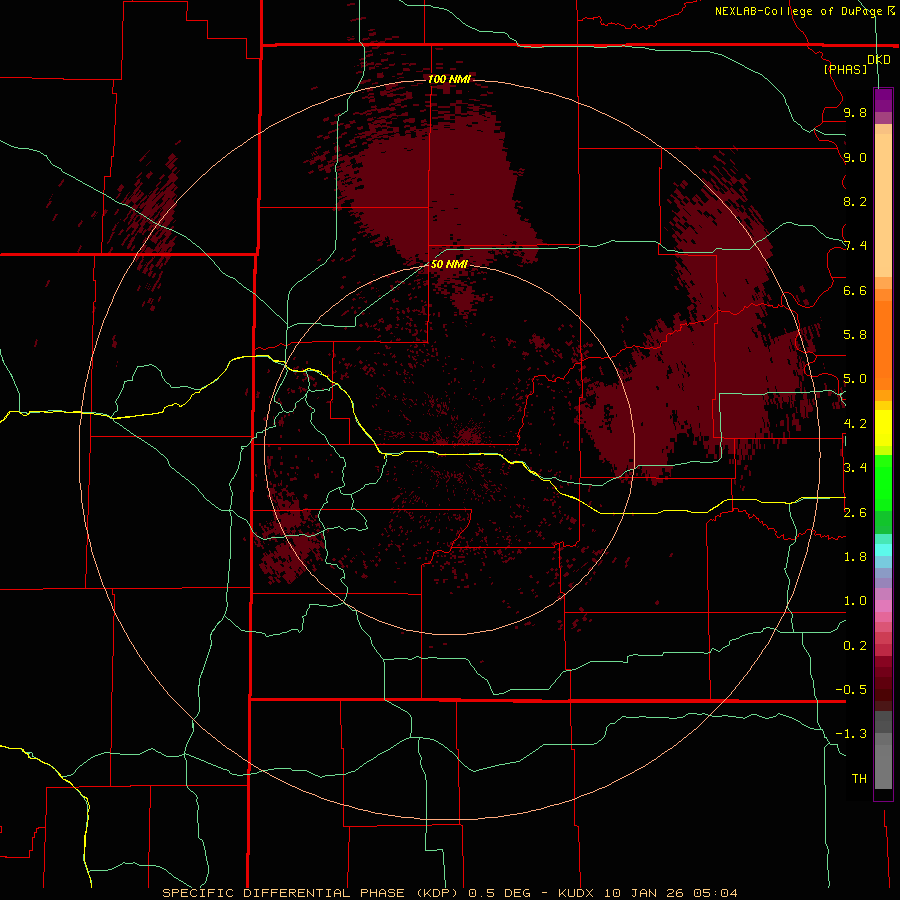Pick the cyan swatch beside 1.8
The width and height of the screenshot is (900, 900).
pos(883,550)
